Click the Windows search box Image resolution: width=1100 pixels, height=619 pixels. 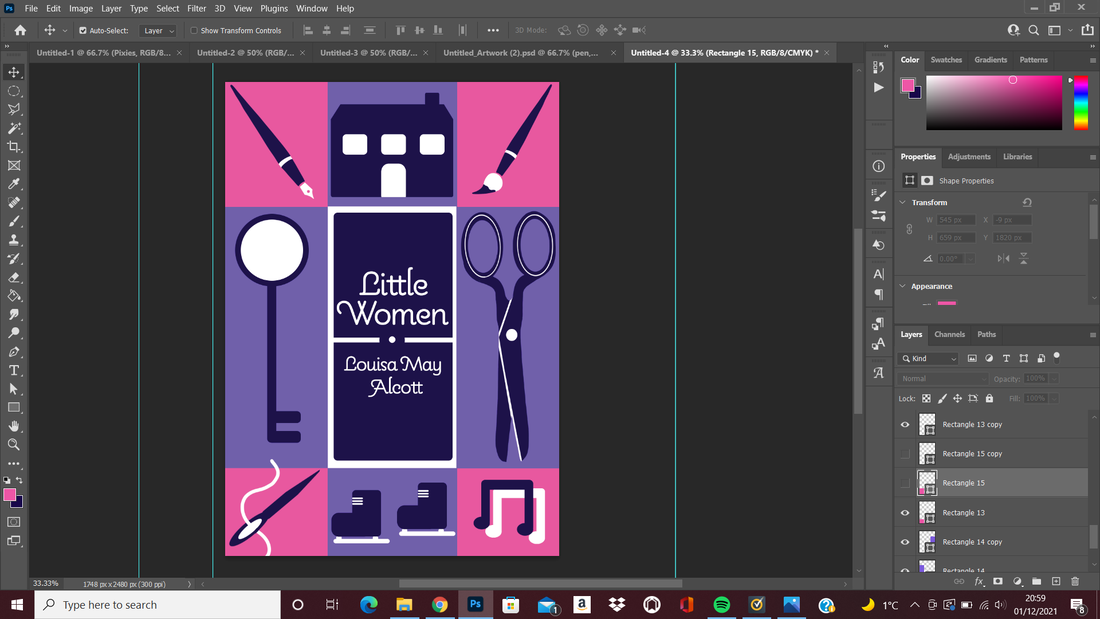coord(158,605)
